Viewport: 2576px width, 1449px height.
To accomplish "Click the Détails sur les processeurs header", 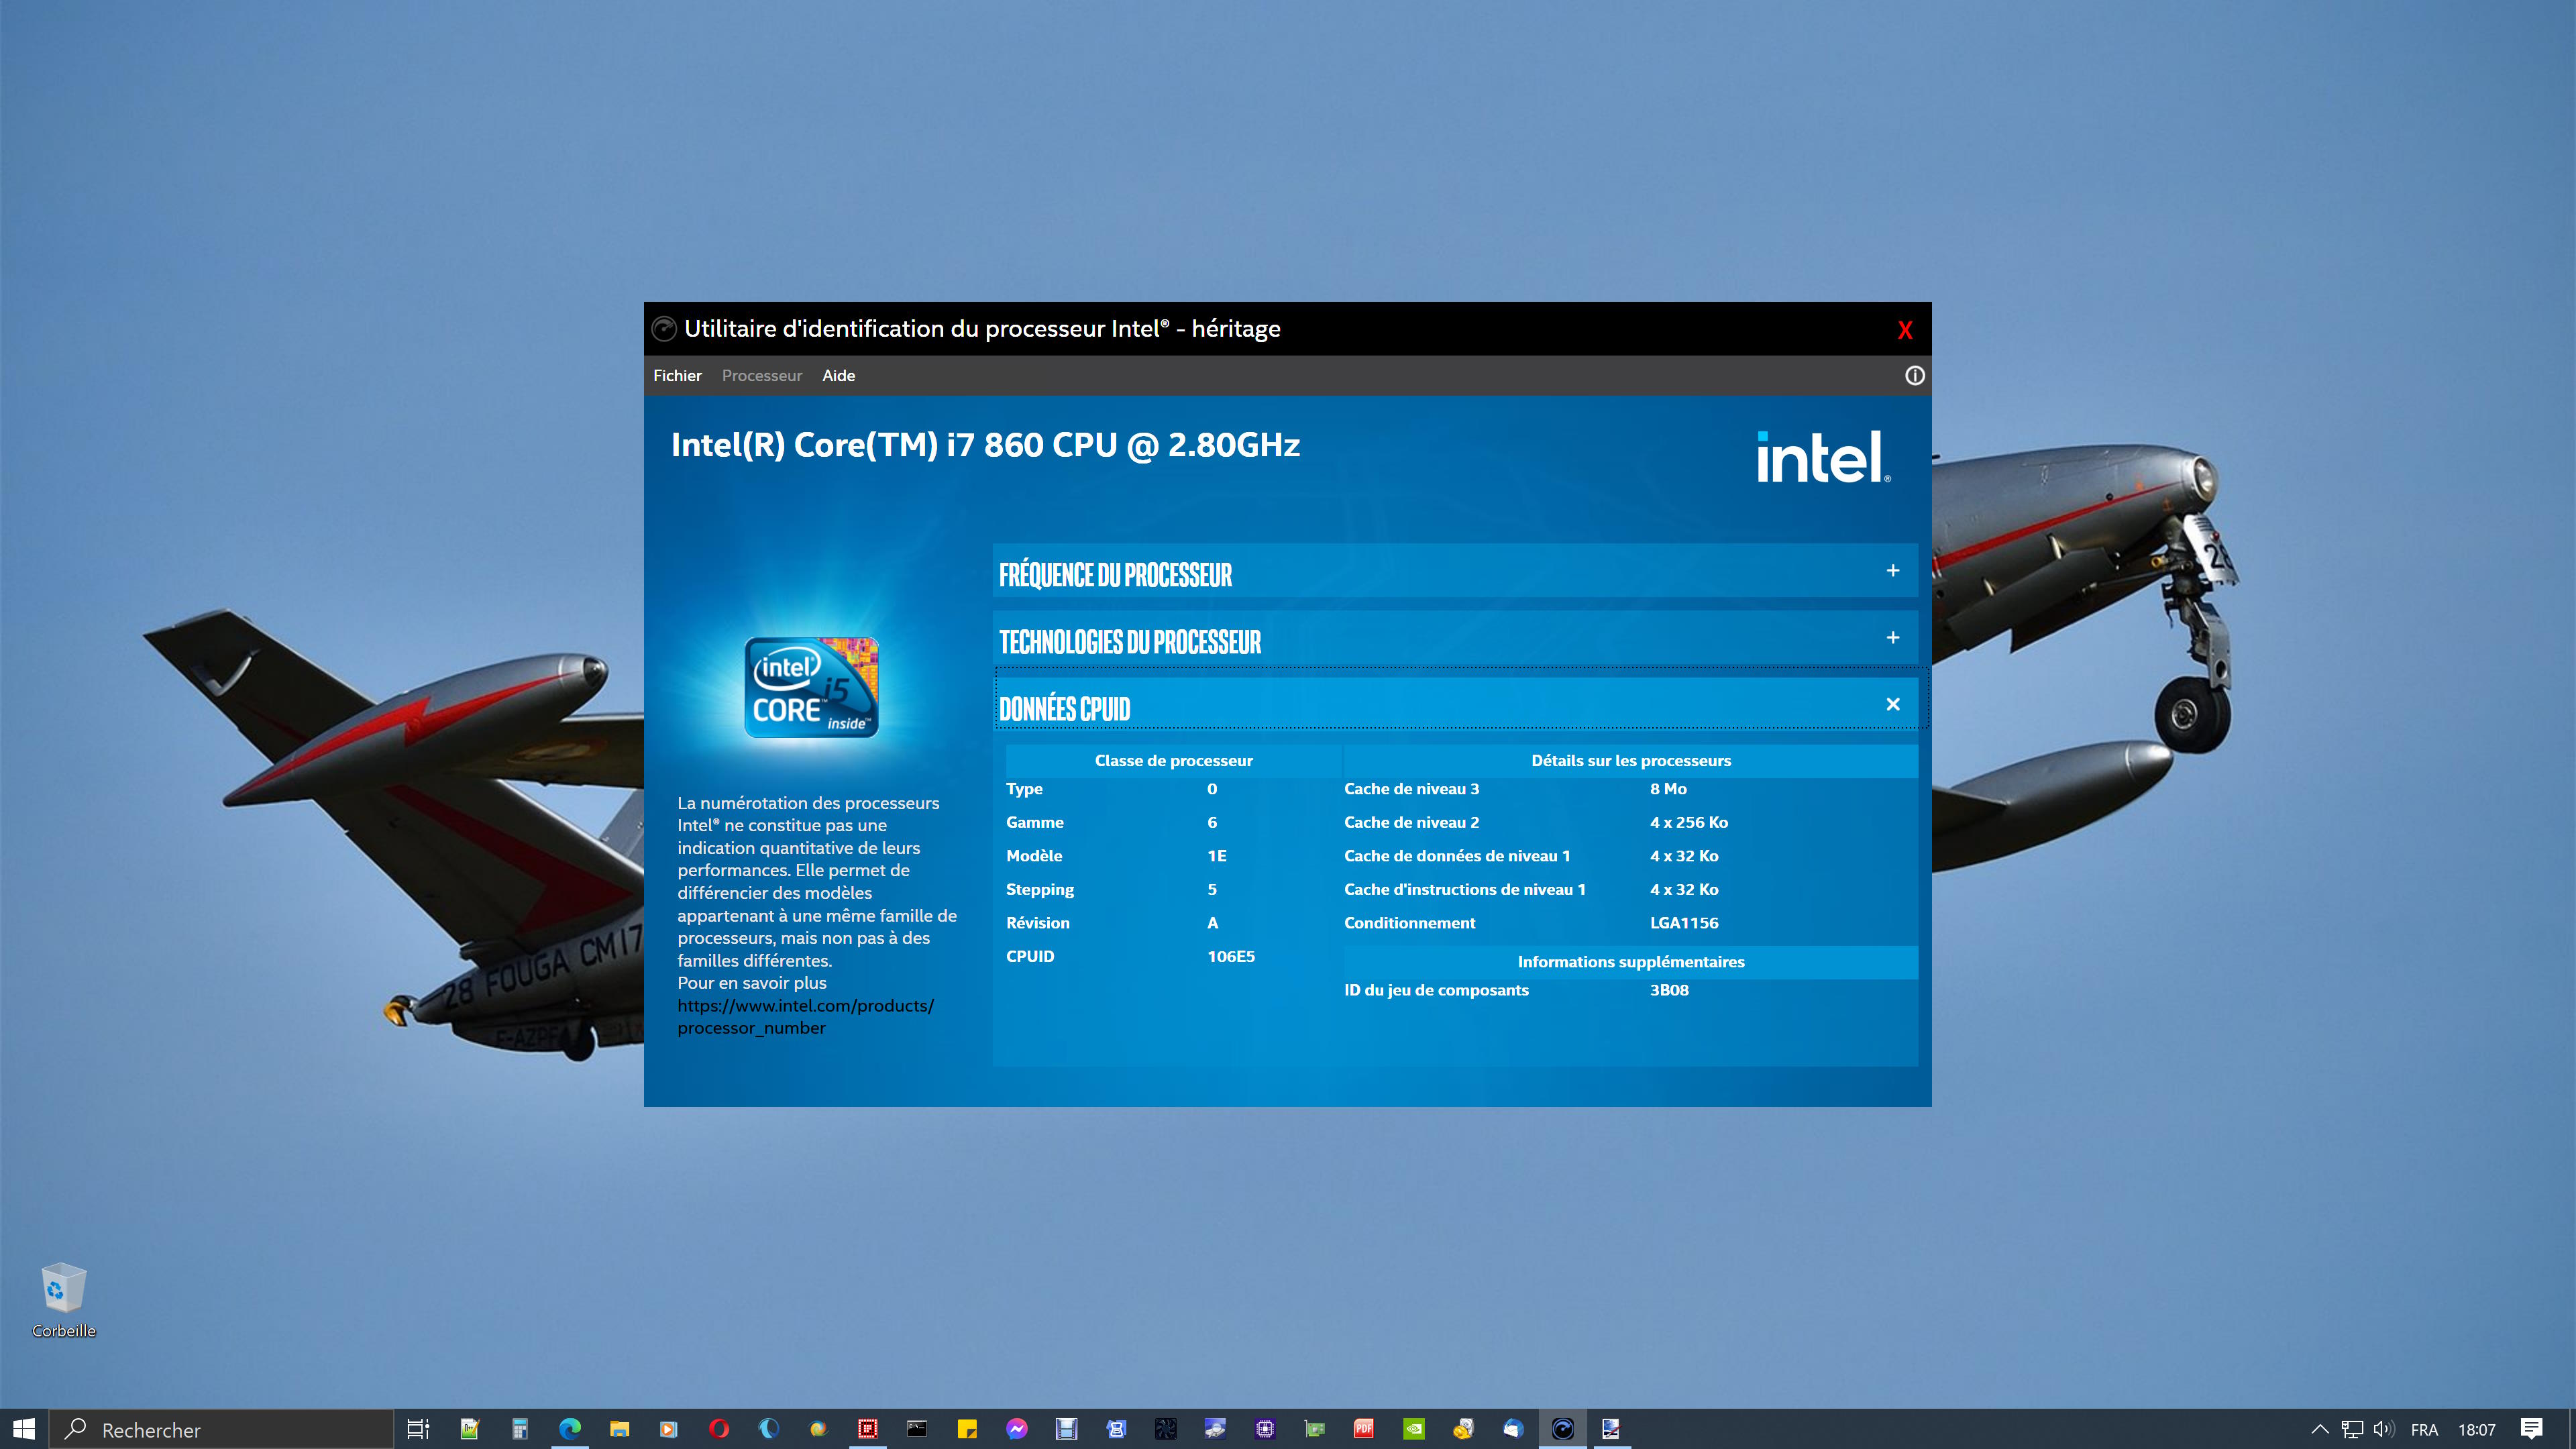I will click(x=1630, y=760).
